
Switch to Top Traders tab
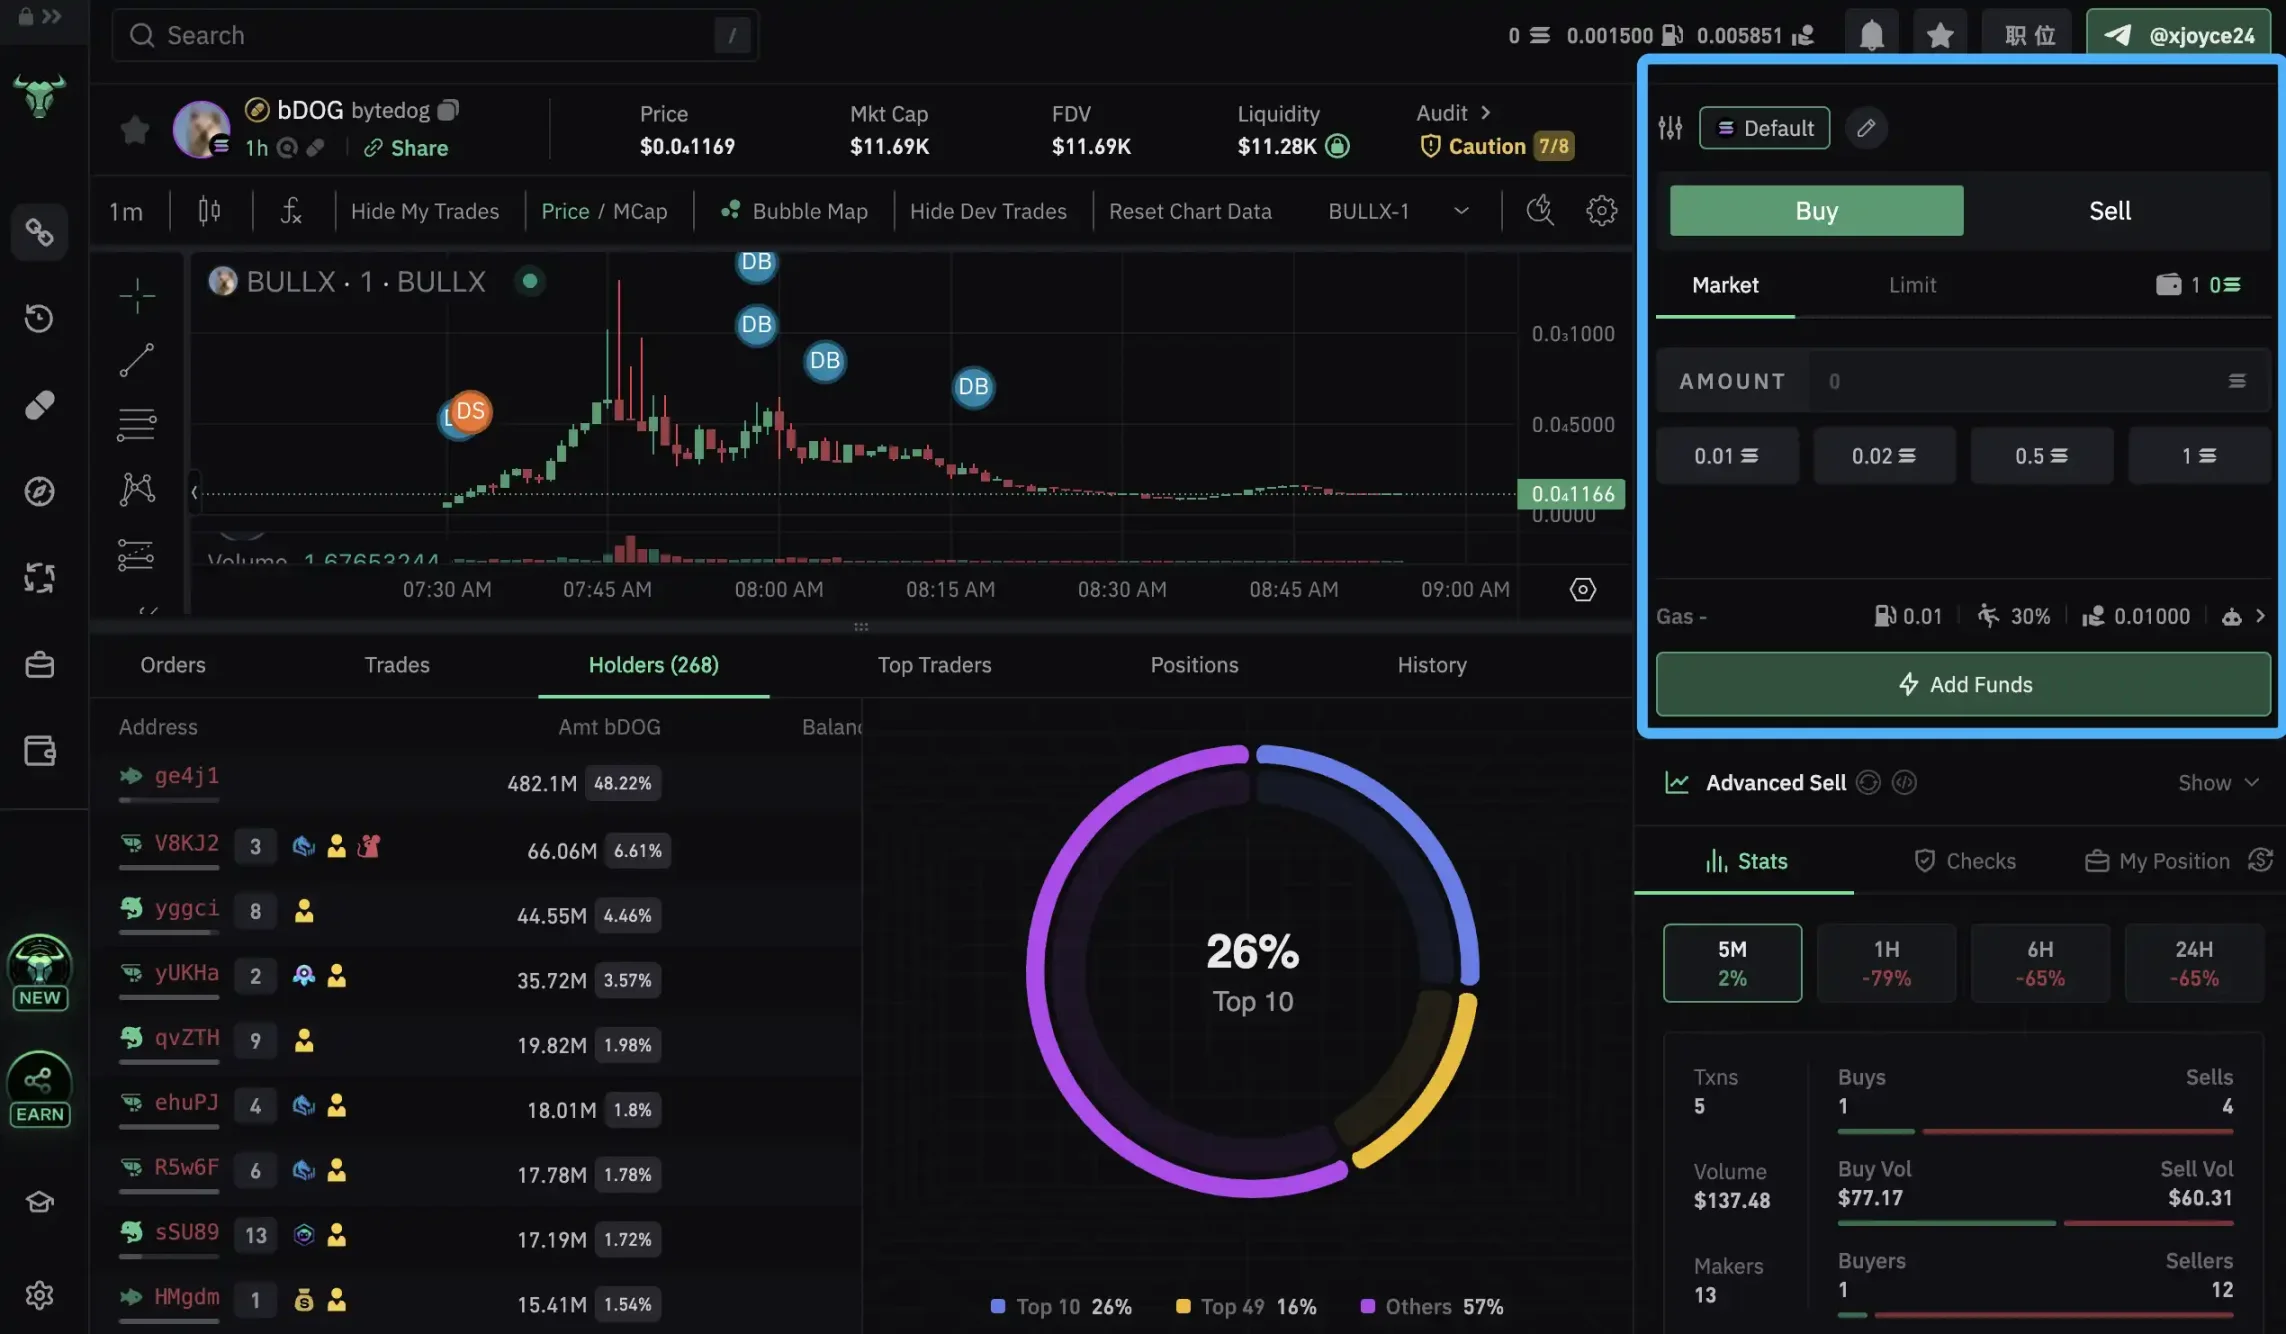pyautogui.click(x=933, y=662)
